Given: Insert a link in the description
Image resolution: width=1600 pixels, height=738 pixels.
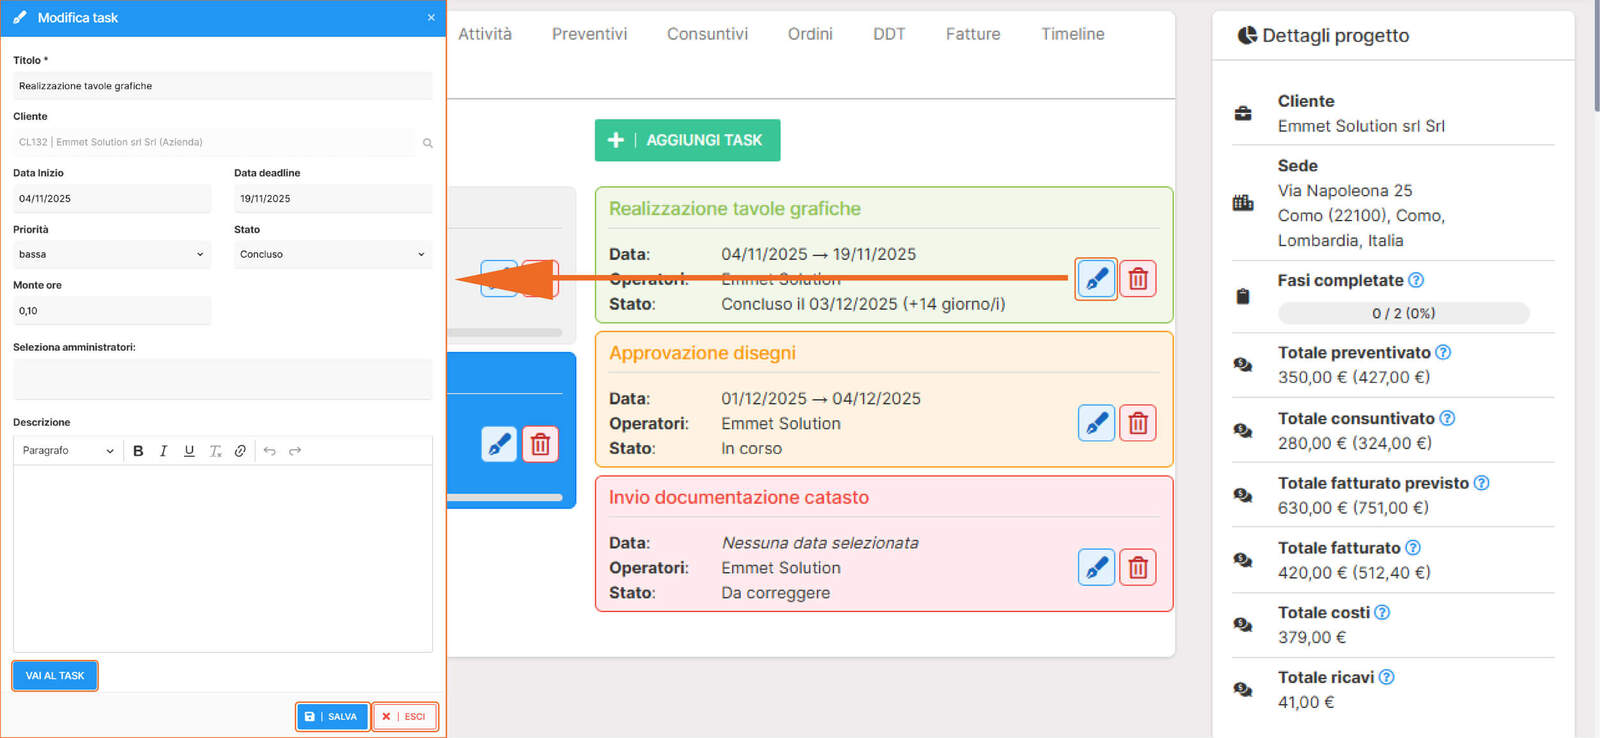Looking at the screenshot, I should click(x=240, y=451).
